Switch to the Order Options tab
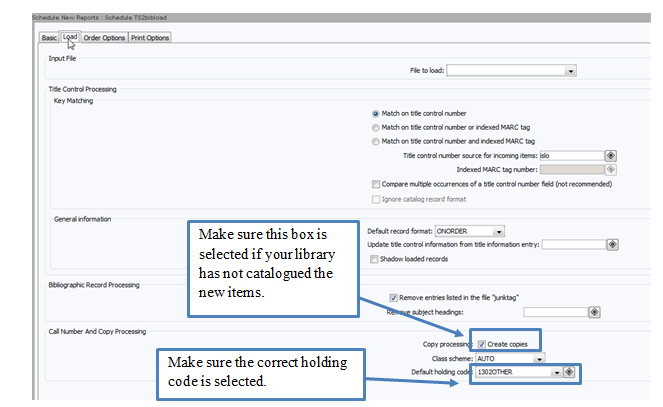 pos(104,38)
